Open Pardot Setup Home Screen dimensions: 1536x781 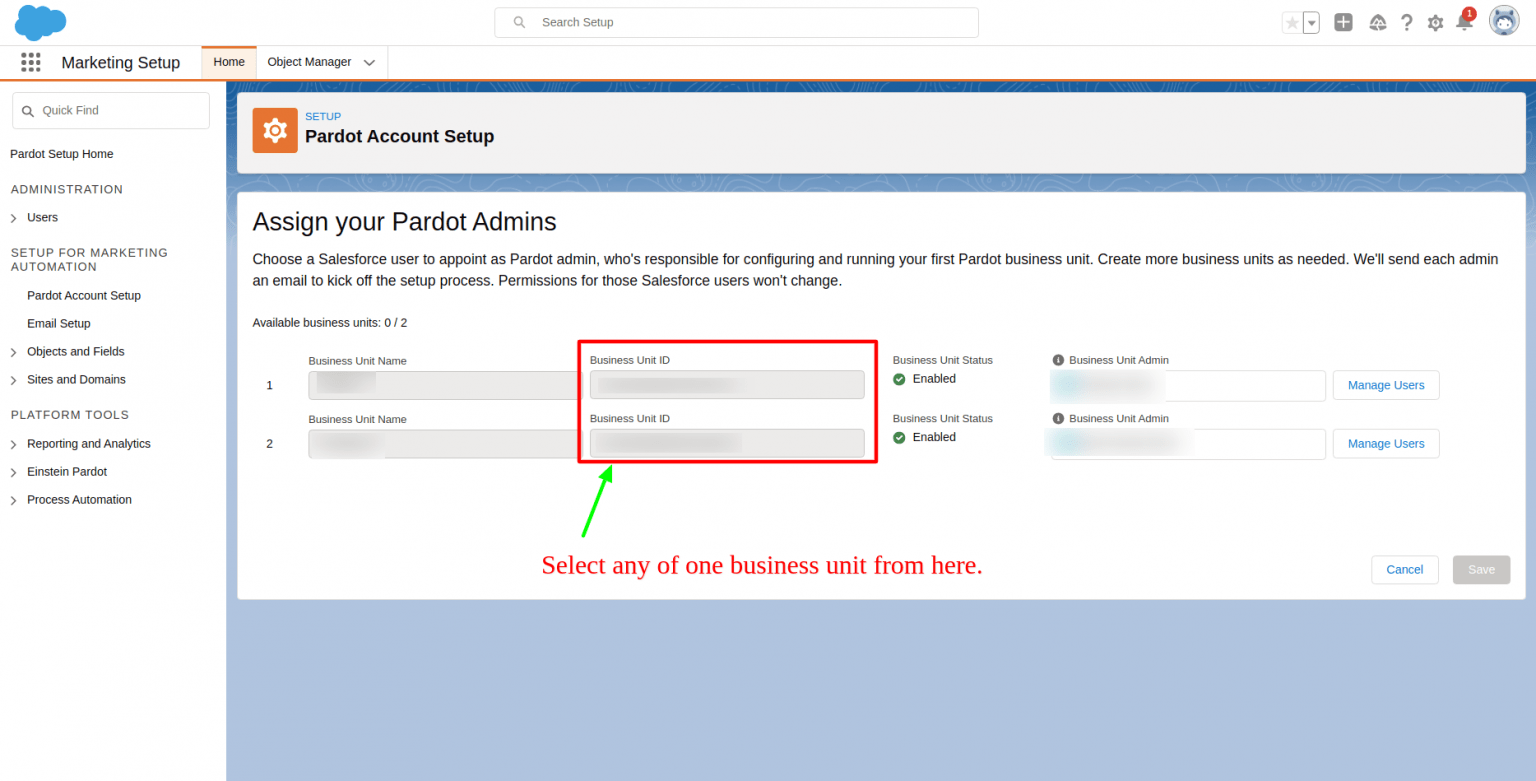62,154
